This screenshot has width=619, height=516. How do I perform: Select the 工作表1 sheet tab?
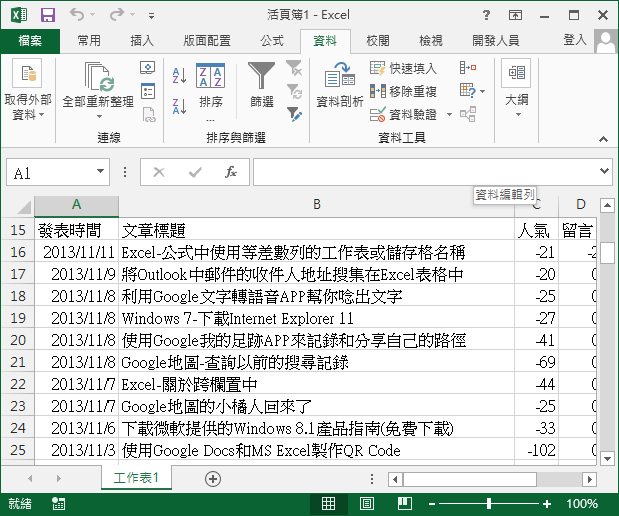click(x=136, y=478)
